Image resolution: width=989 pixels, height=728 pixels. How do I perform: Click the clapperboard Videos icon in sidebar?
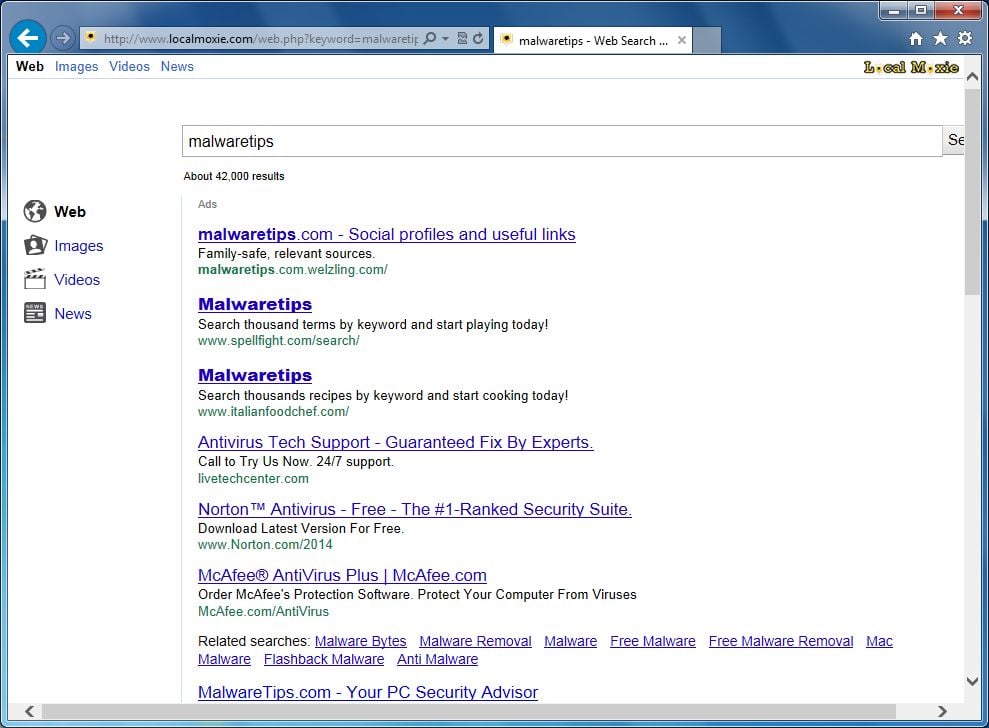point(35,279)
